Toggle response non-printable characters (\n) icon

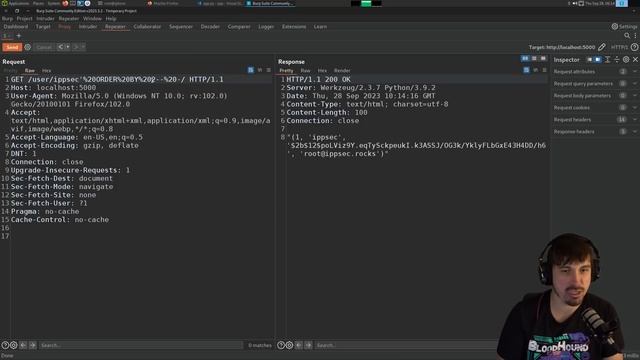click(536, 70)
